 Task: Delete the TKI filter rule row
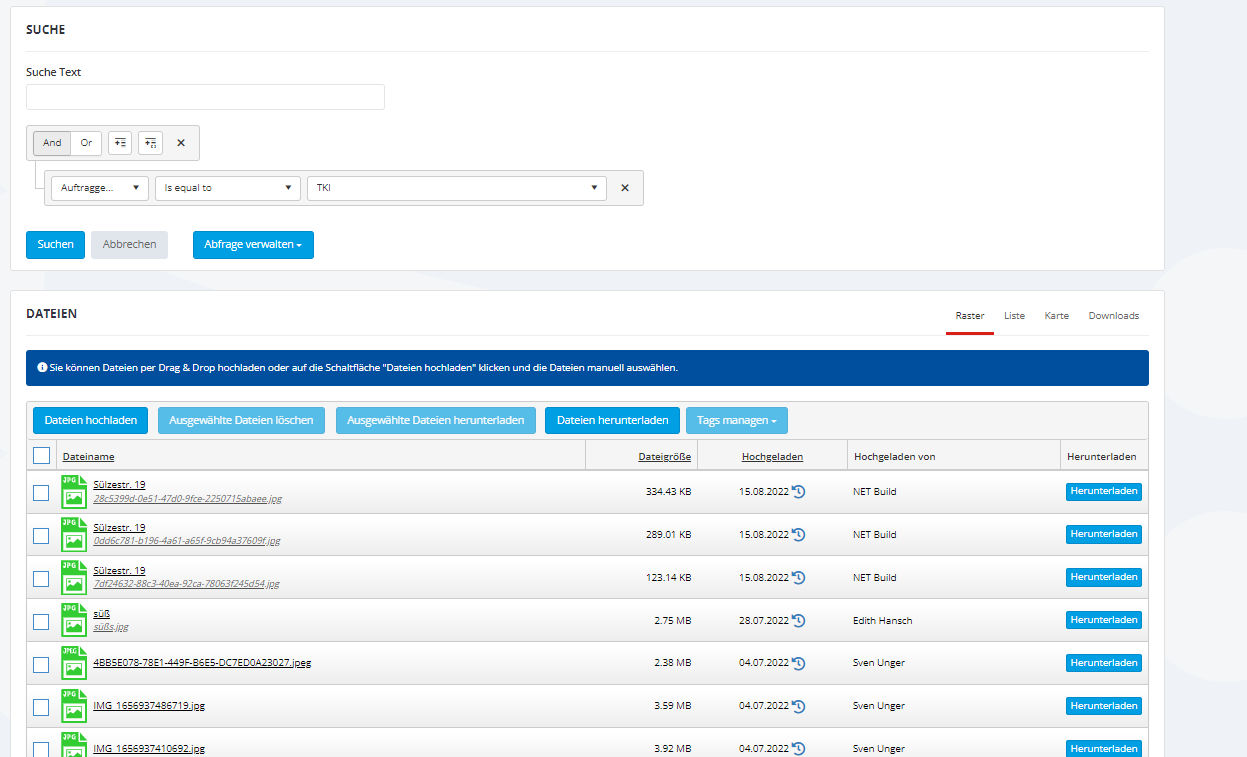point(625,188)
